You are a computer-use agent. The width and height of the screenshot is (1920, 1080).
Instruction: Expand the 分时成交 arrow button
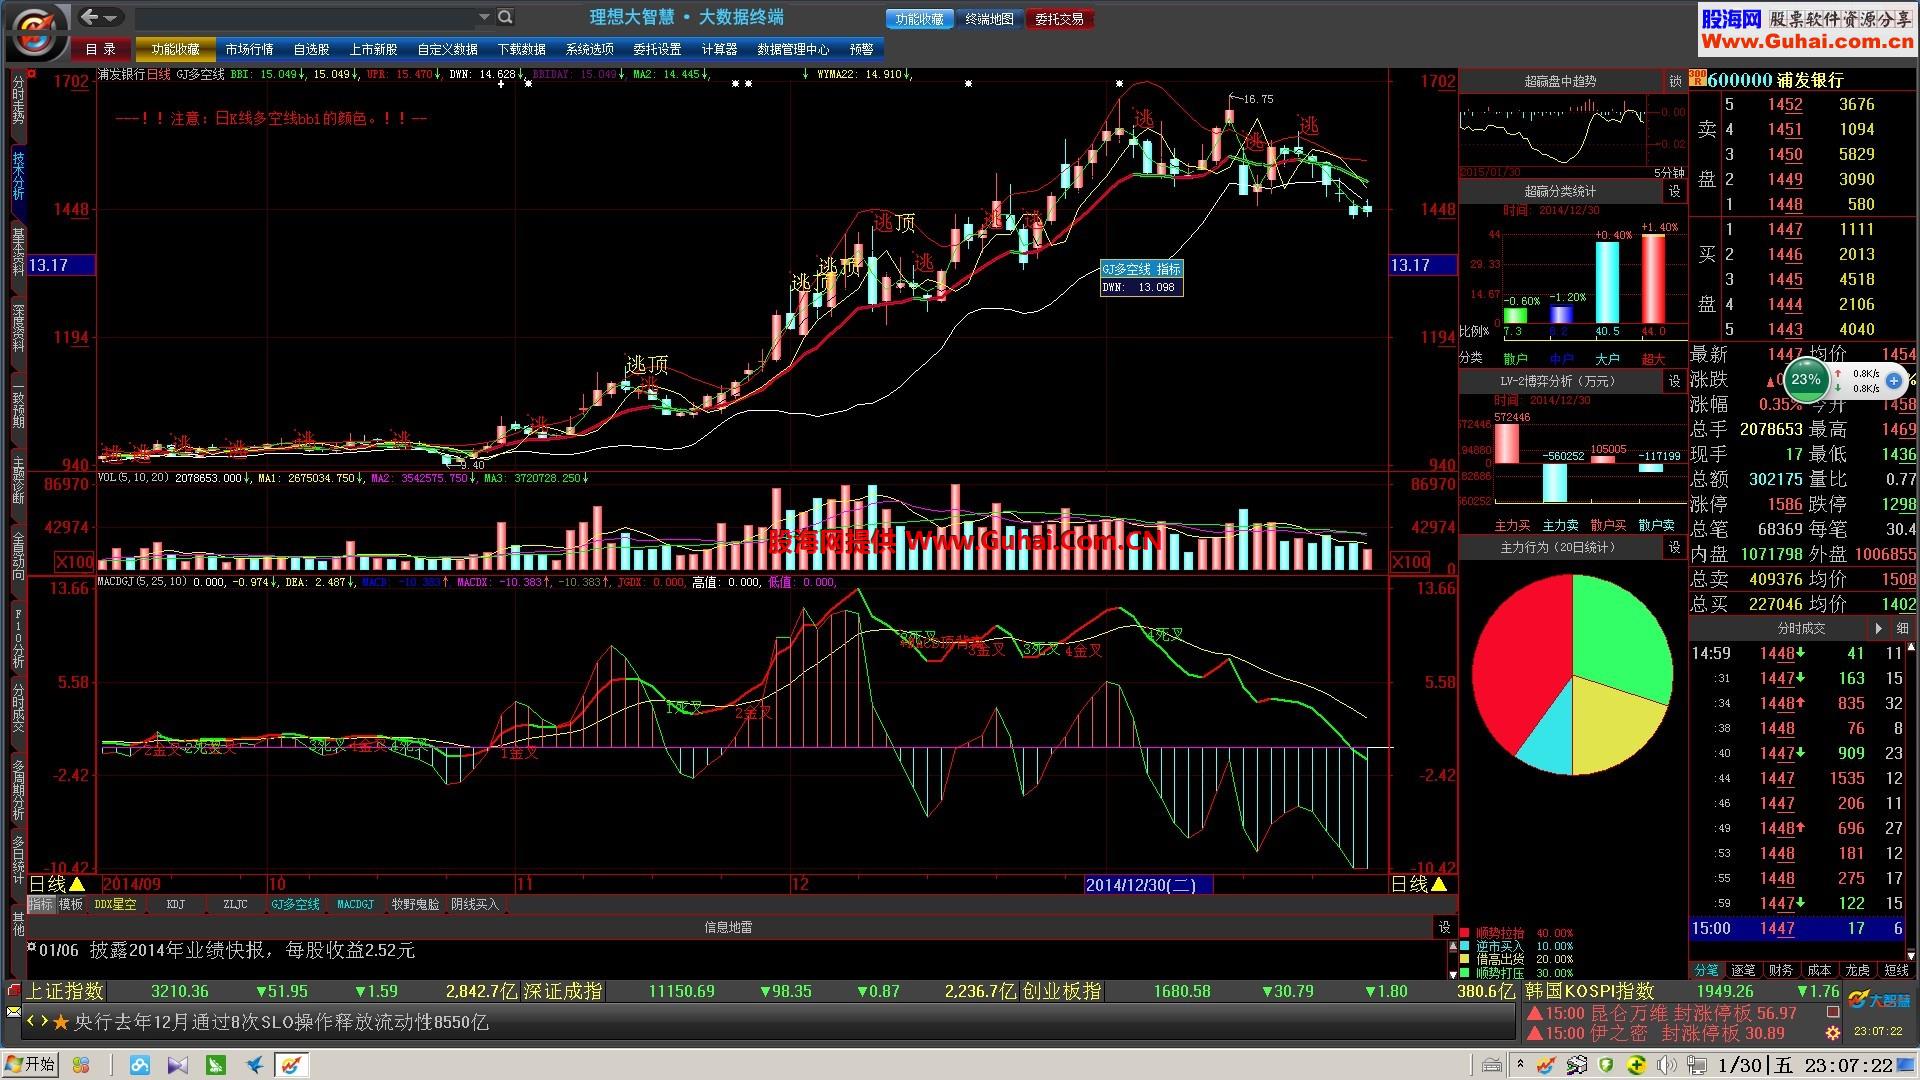pyautogui.click(x=1878, y=628)
